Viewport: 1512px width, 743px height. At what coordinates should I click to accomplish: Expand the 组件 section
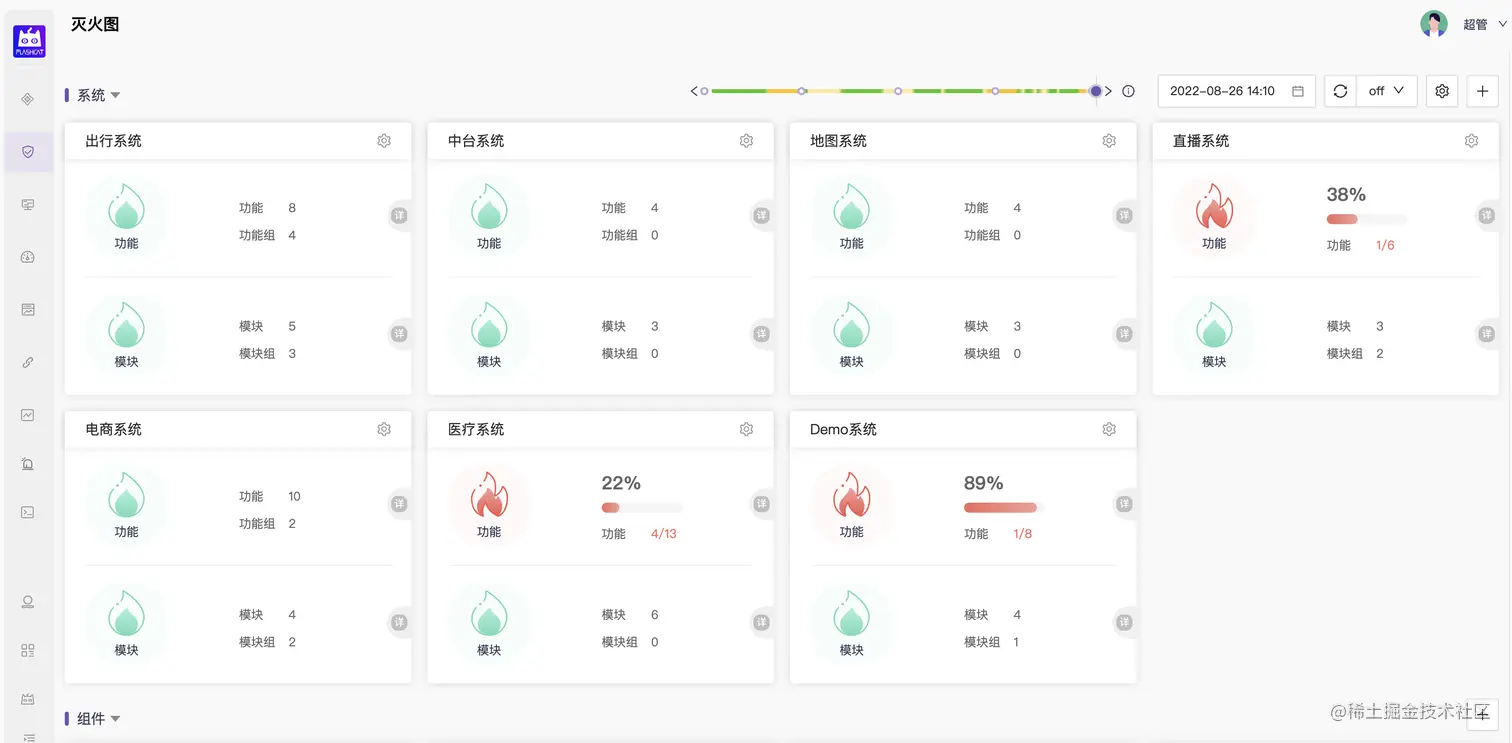[115, 718]
